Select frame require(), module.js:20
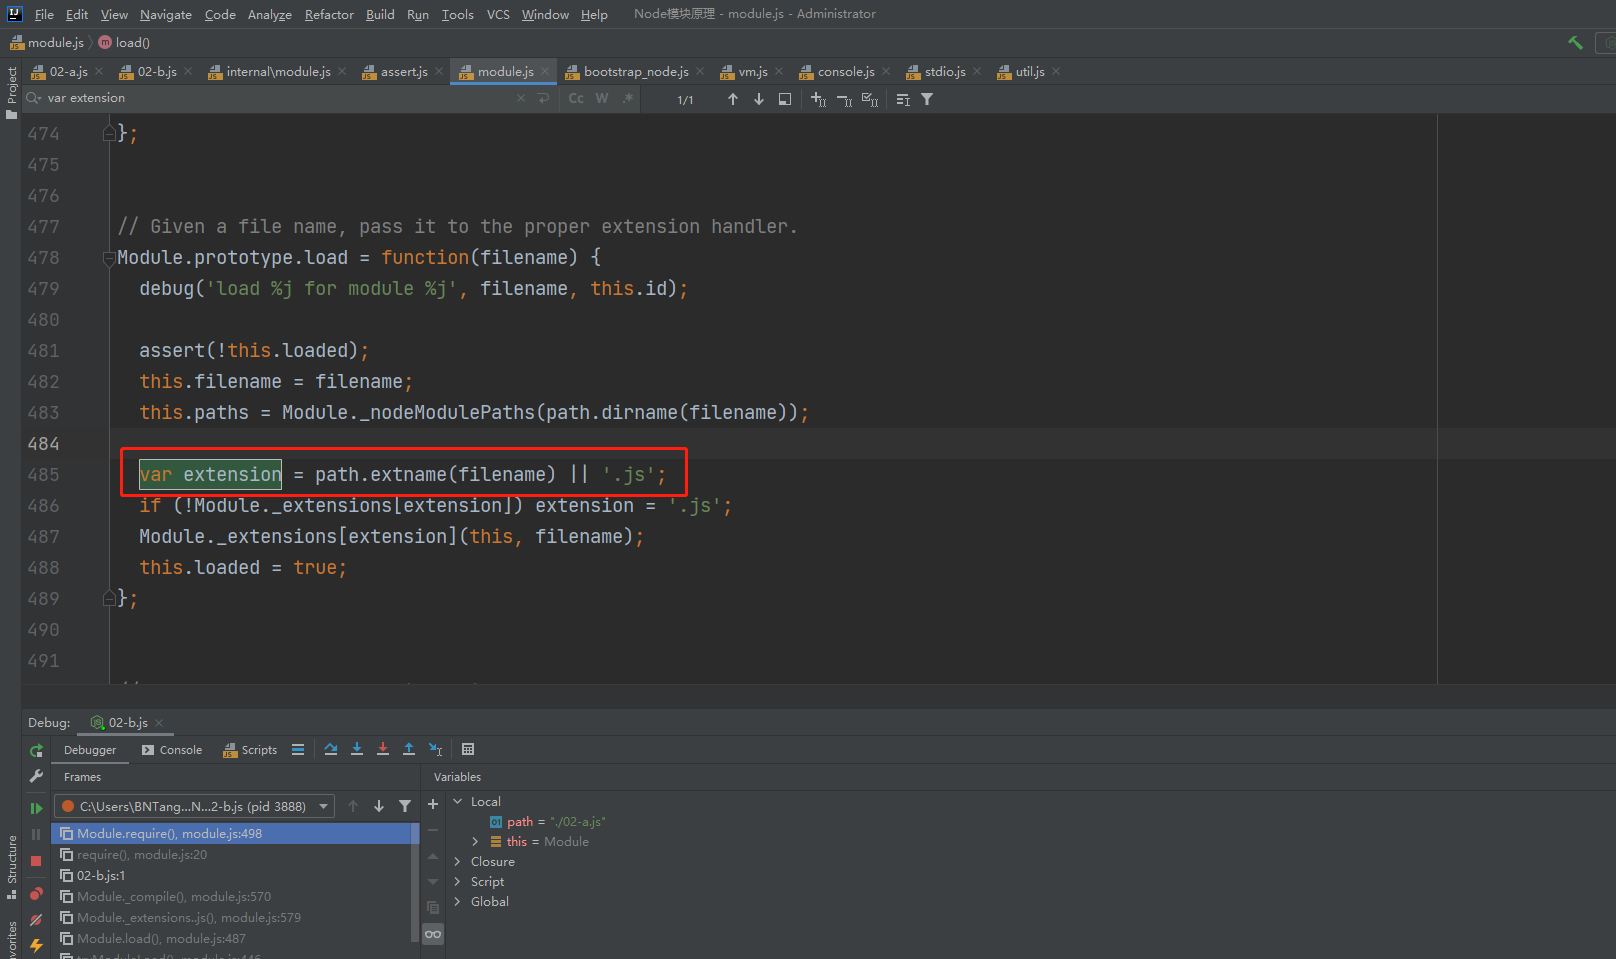1616x959 pixels. tap(231, 855)
